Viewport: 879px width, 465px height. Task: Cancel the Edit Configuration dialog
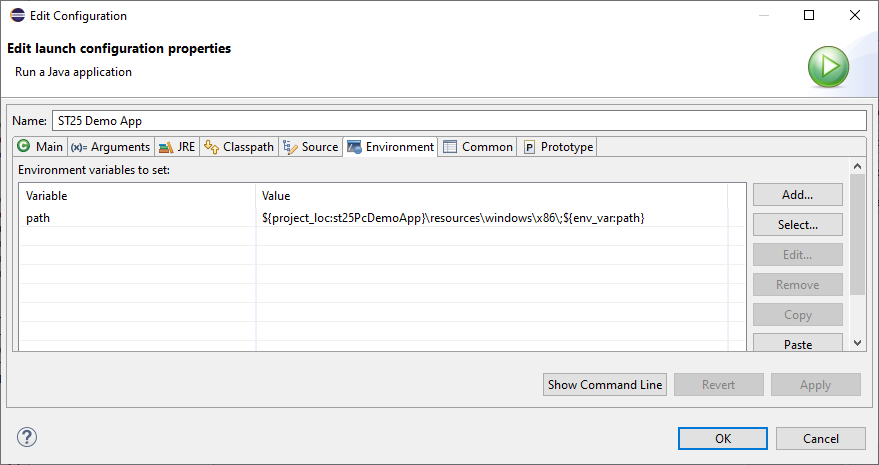pyautogui.click(x=820, y=438)
